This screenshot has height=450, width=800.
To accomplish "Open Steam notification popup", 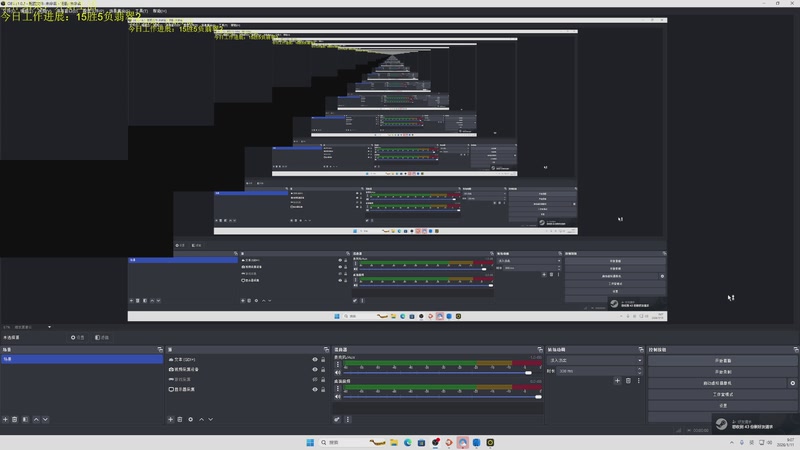I will pos(754,423).
